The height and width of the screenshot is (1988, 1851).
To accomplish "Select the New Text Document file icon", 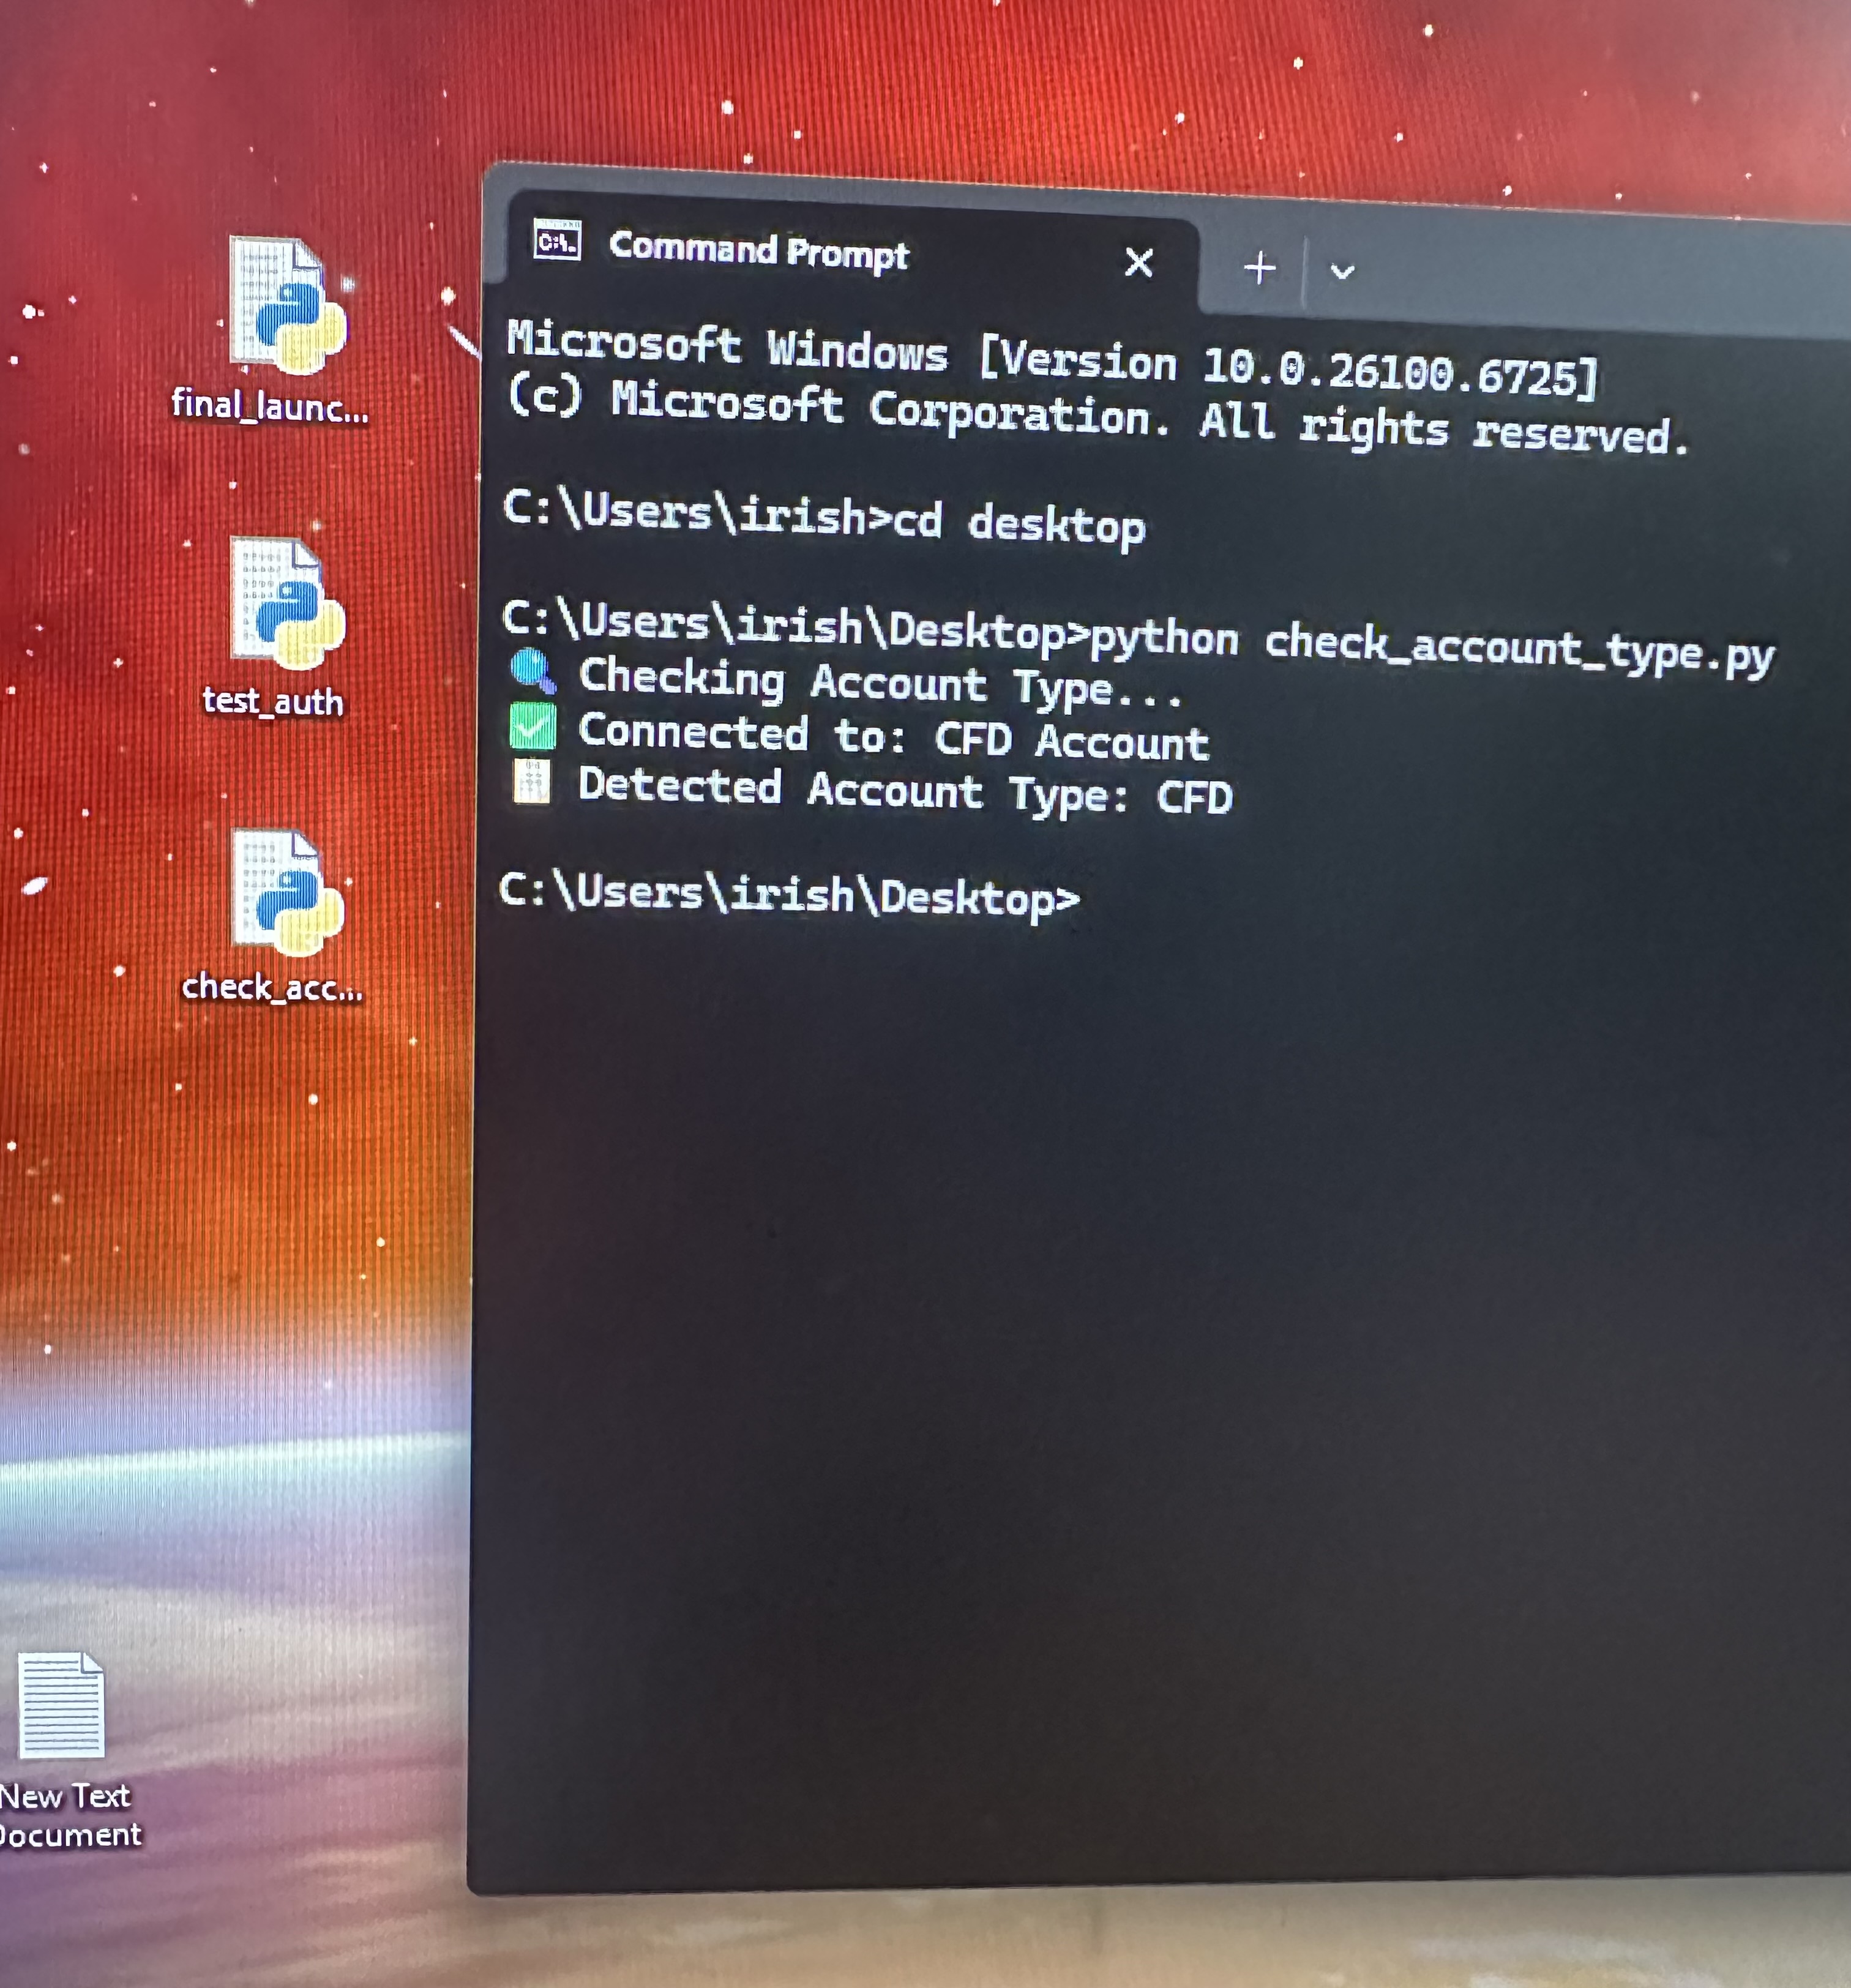I will tap(62, 1706).
